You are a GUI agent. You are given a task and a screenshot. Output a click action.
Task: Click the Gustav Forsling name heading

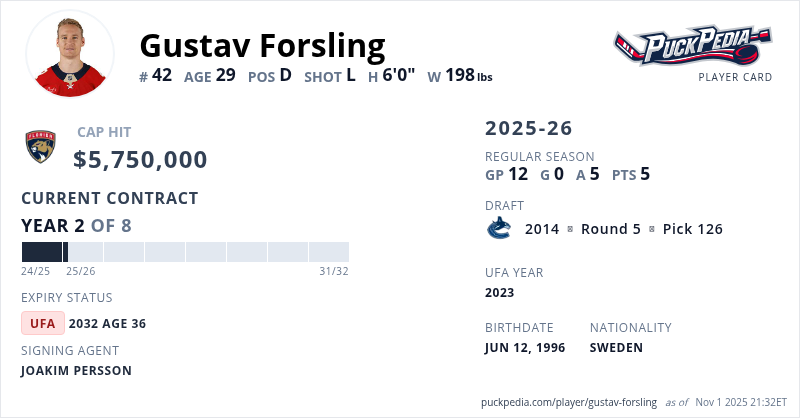pyautogui.click(x=262, y=45)
